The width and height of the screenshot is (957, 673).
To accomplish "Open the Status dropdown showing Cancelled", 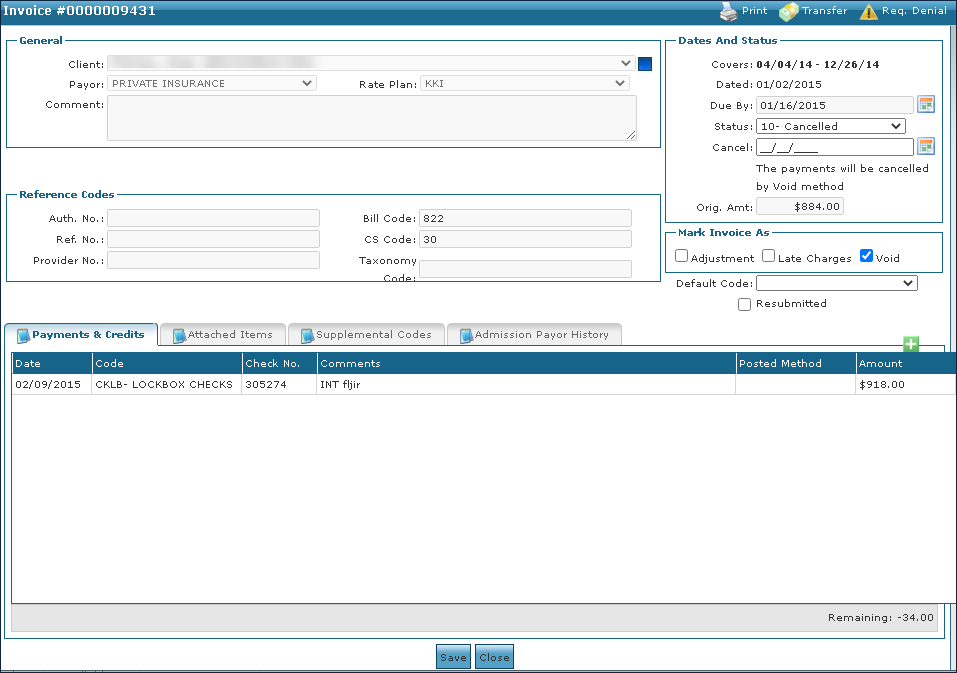I will pyautogui.click(x=831, y=126).
